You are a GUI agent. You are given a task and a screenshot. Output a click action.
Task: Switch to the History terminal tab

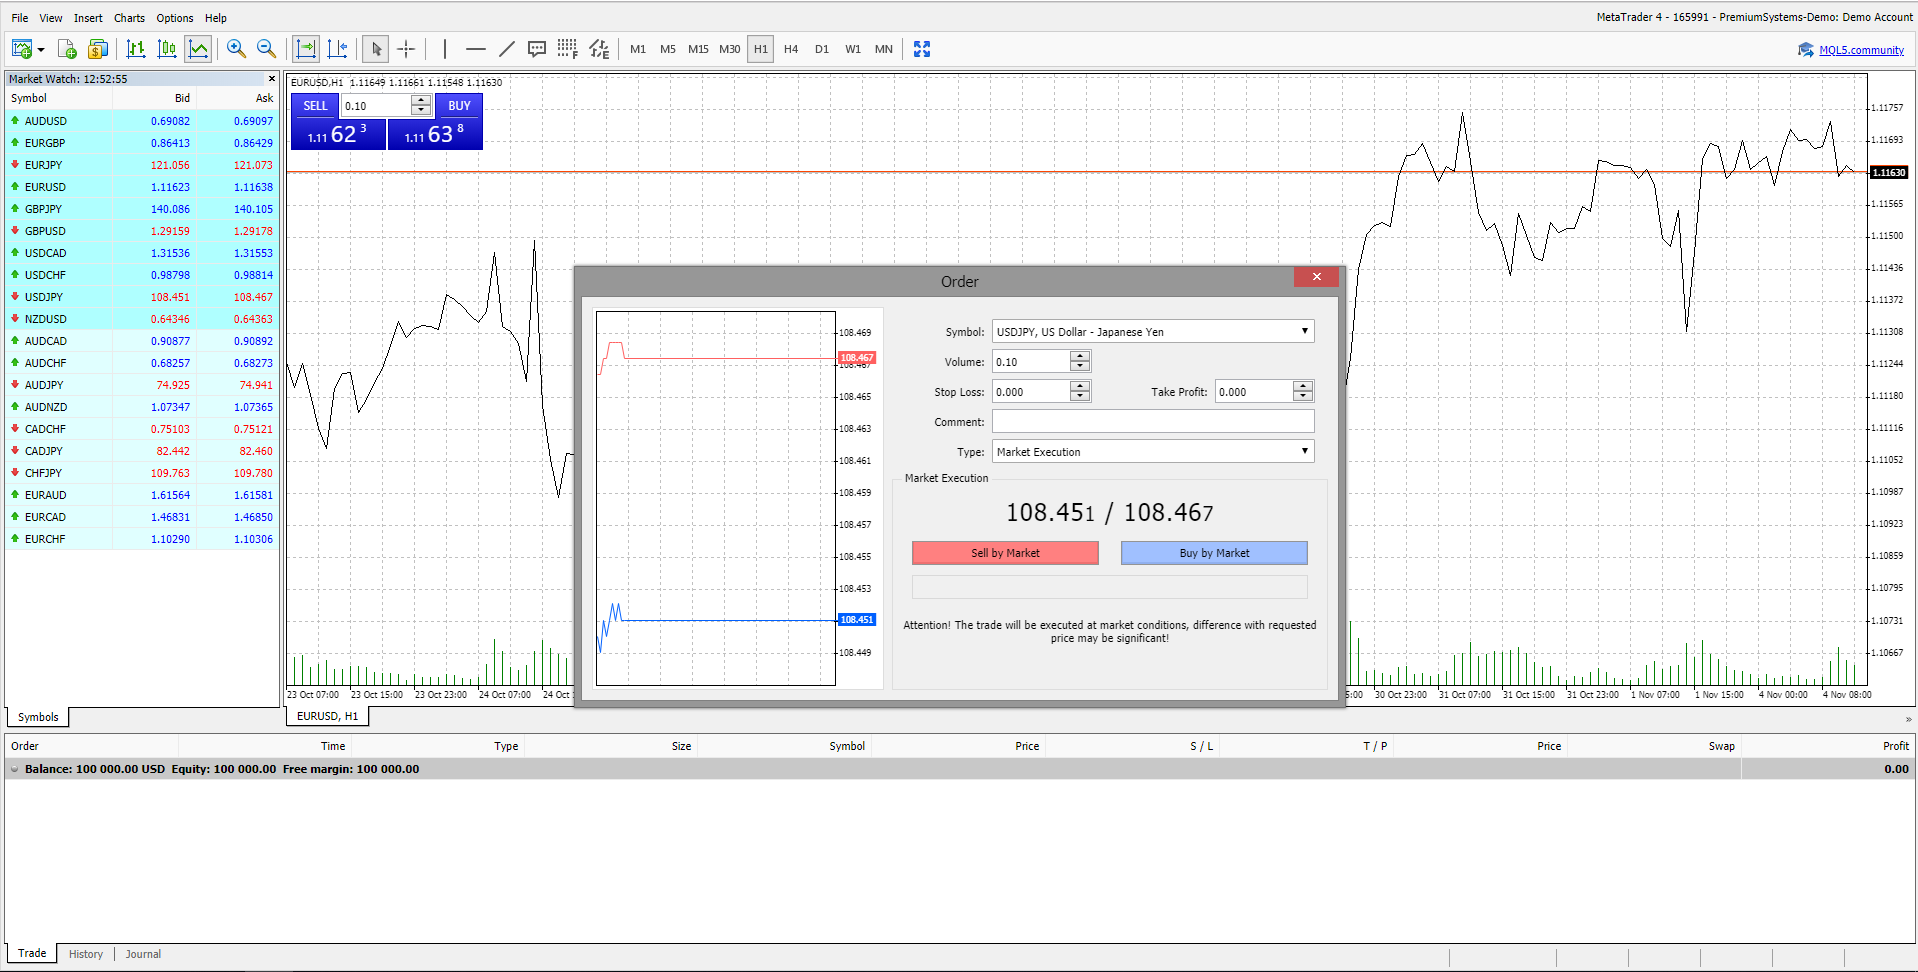(x=86, y=954)
